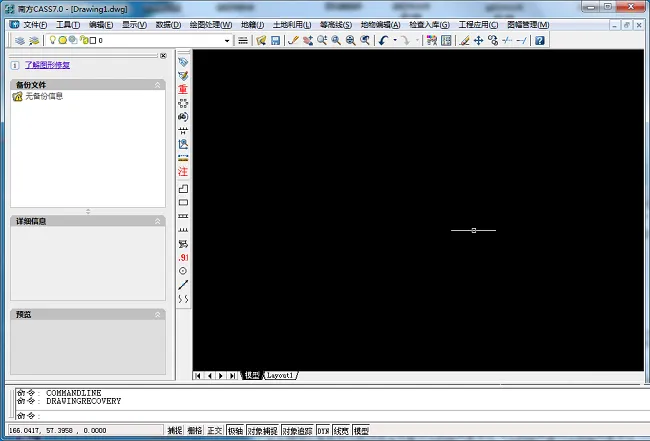Open the 文件(F) menu
The image size is (650, 441).
tap(35, 25)
